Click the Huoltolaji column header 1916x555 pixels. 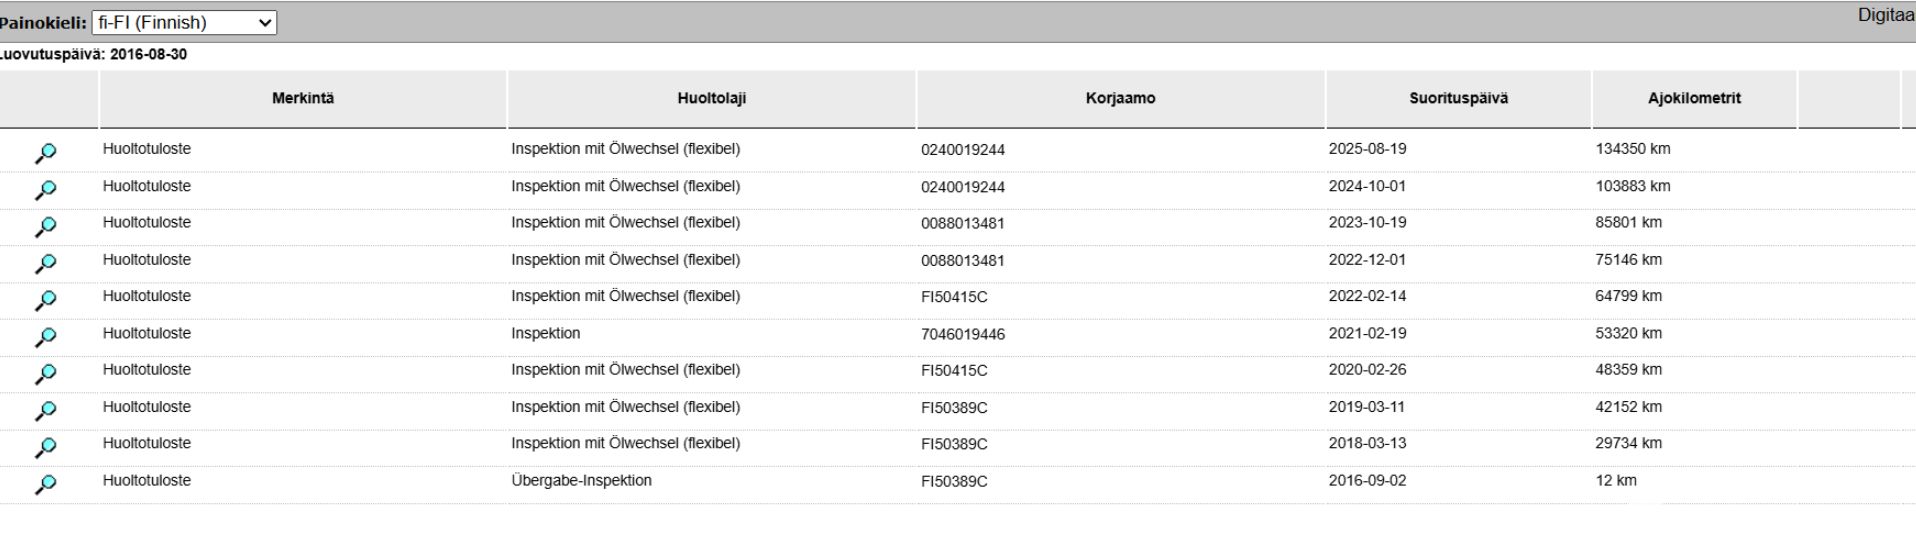tap(711, 98)
